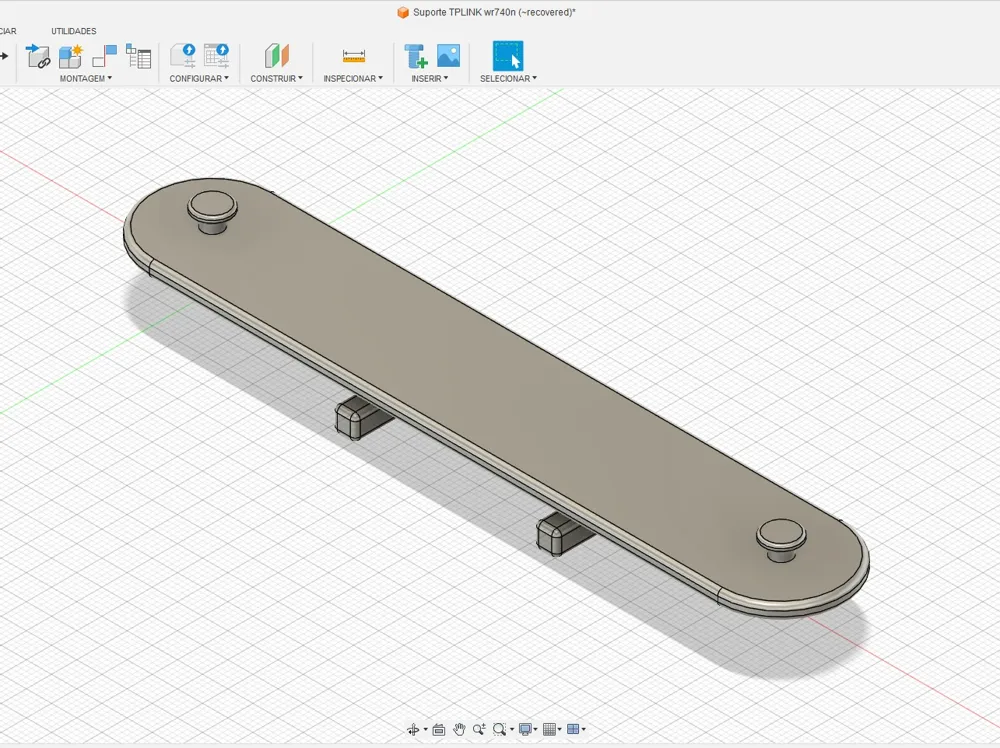Click the Configure model icon
The height and width of the screenshot is (748, 1000).
tap(183, 56)
